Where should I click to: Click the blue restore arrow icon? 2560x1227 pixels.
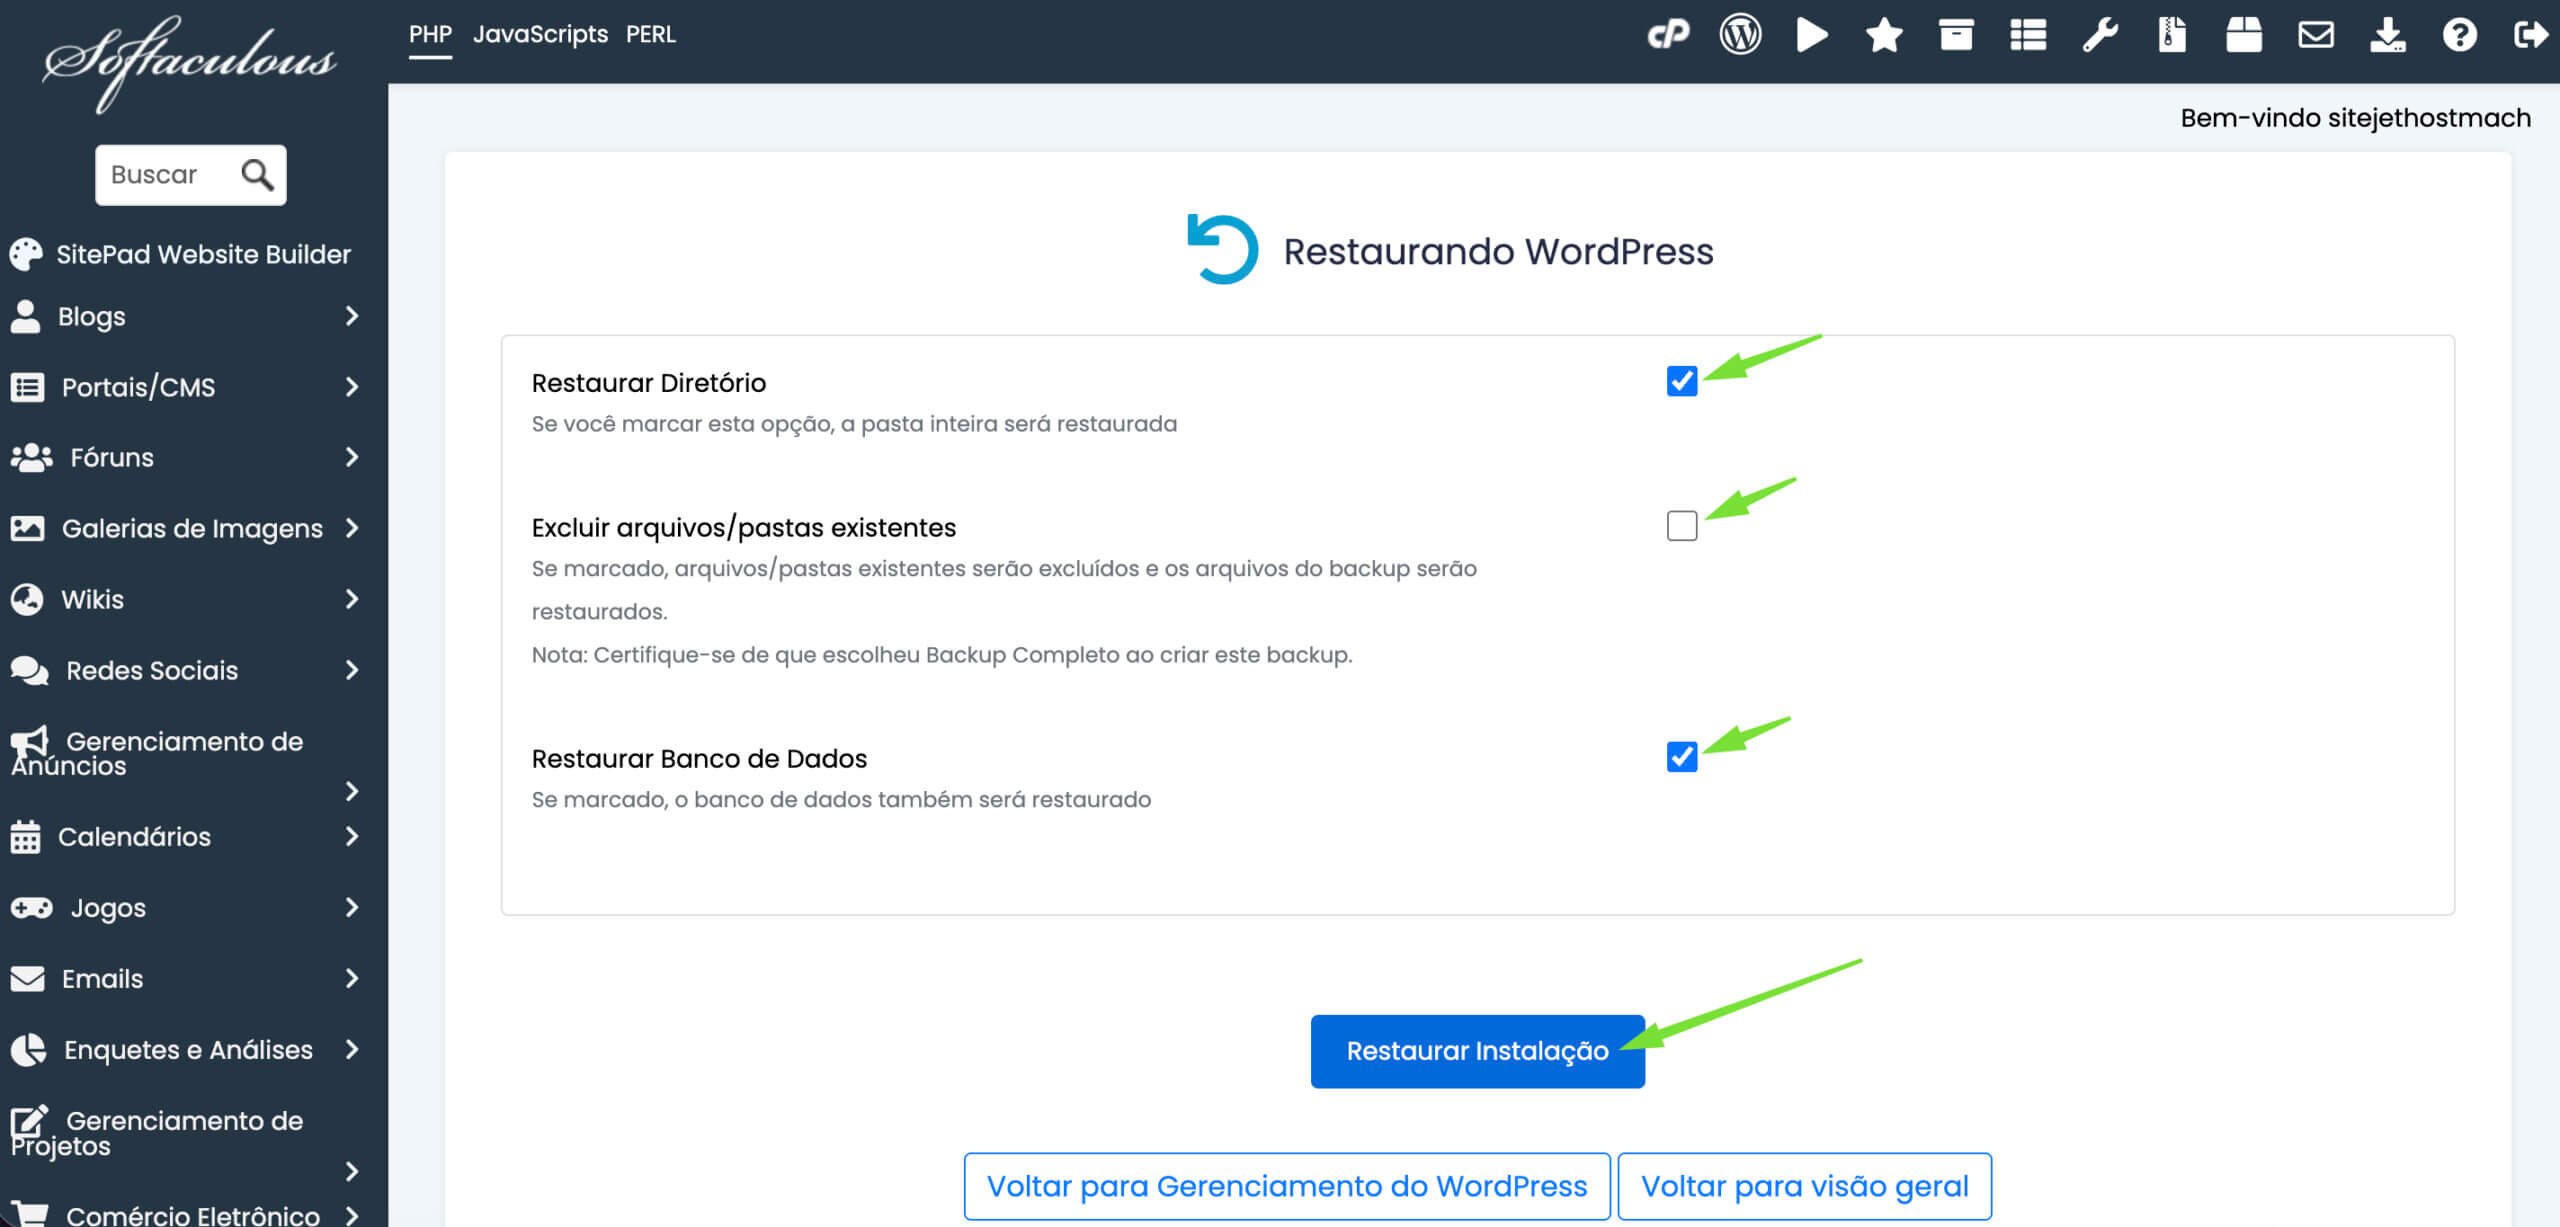1222,249
